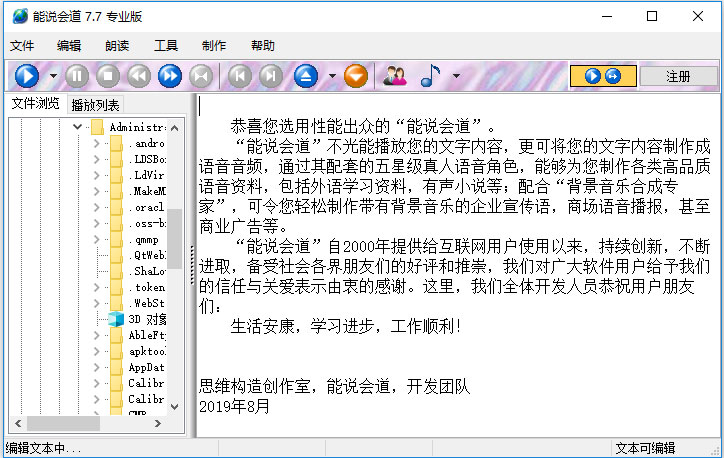Click the grey bowtie-shaped toolbar button
This screenshot has height=458, width=724.
(x=201, y=76)
